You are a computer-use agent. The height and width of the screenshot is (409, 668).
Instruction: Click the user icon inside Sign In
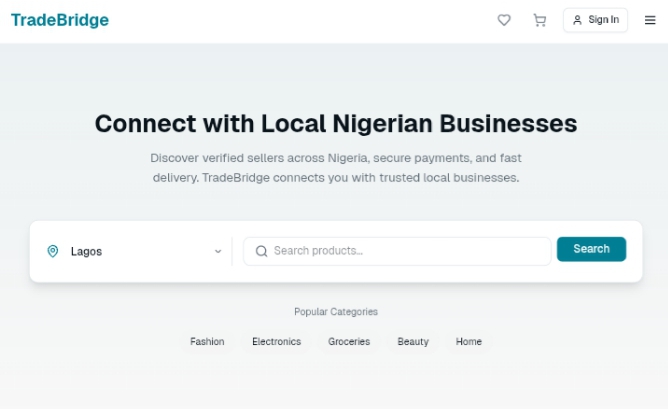(577, 20)
